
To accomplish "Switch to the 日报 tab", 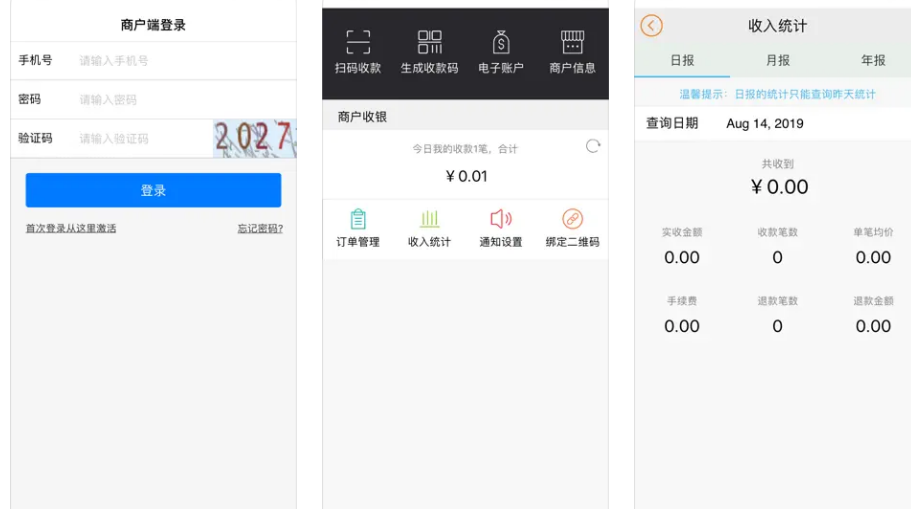I will point(682,60).
